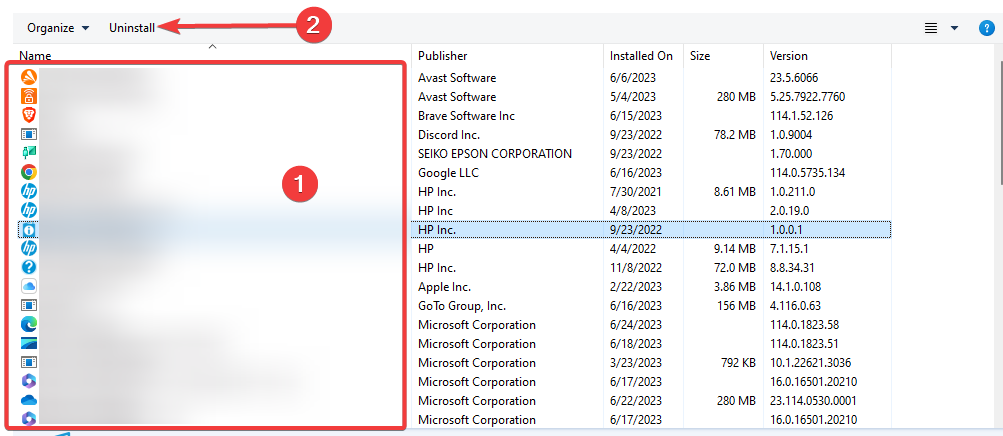This screenshot has height=436, width=1003.
Task: Select the blue OneDrive cloud icon
Action: tap(29, 400)
